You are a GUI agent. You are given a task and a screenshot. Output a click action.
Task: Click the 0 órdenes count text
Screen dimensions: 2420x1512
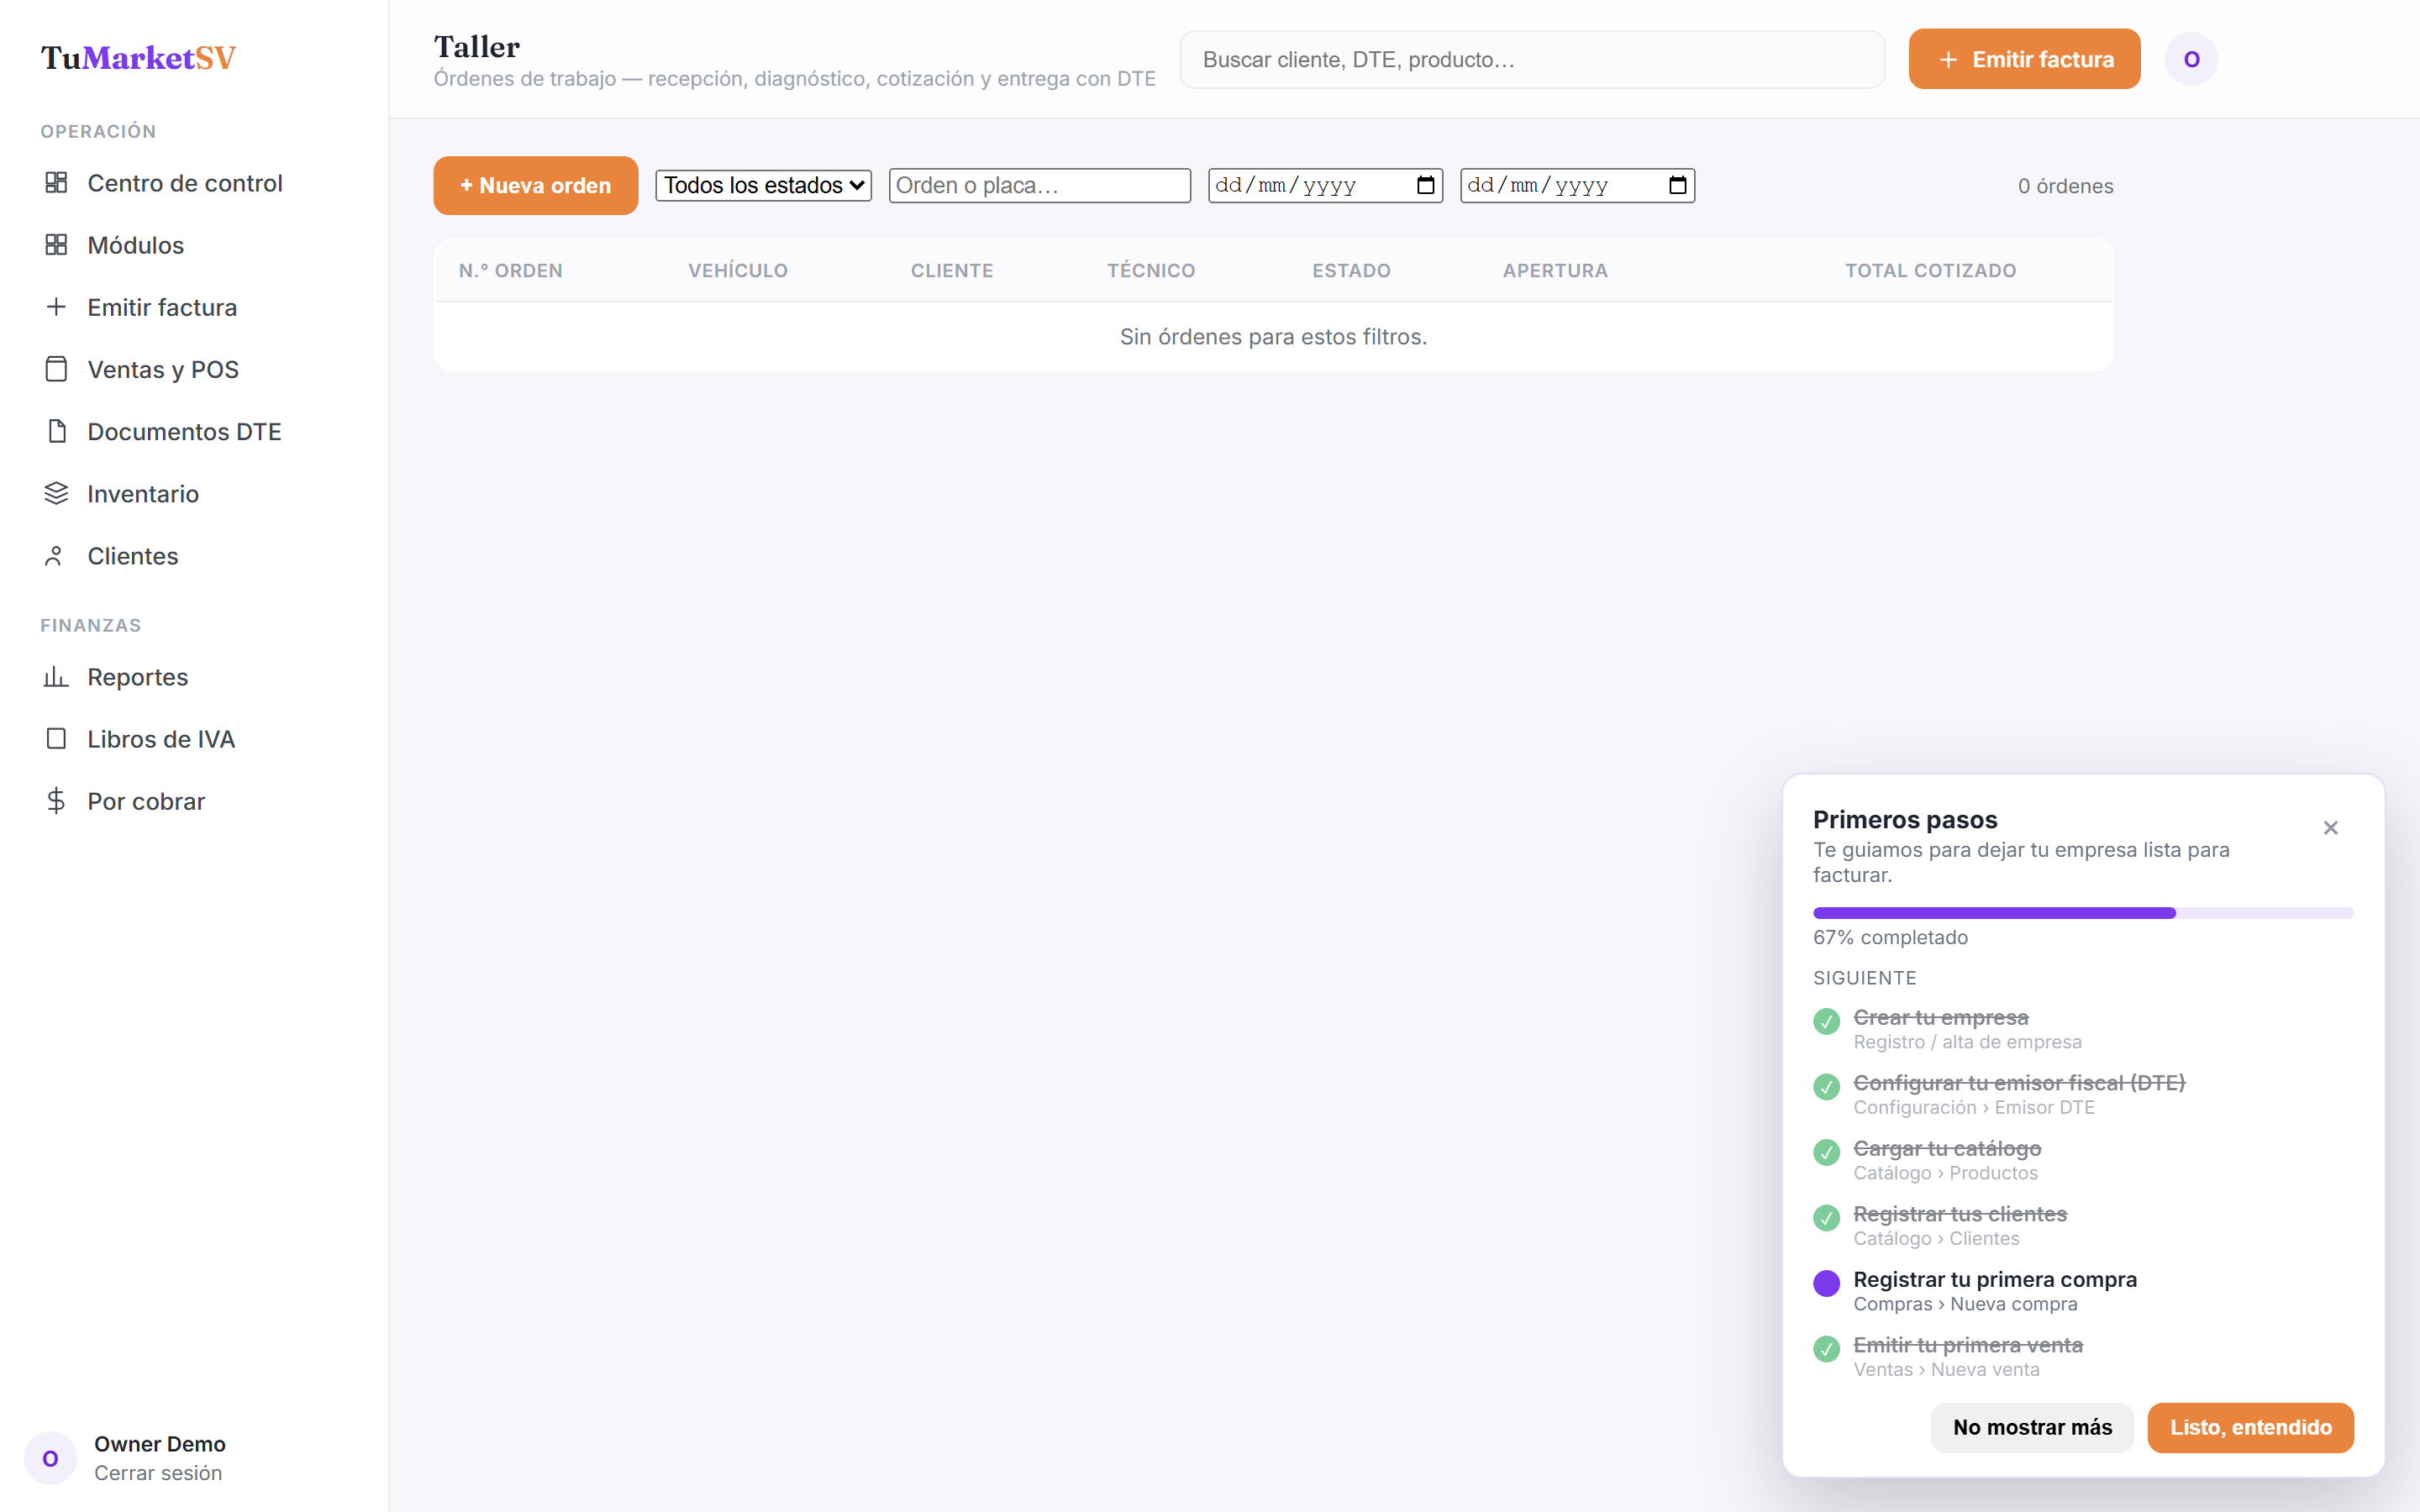(x=2065, y=186)
